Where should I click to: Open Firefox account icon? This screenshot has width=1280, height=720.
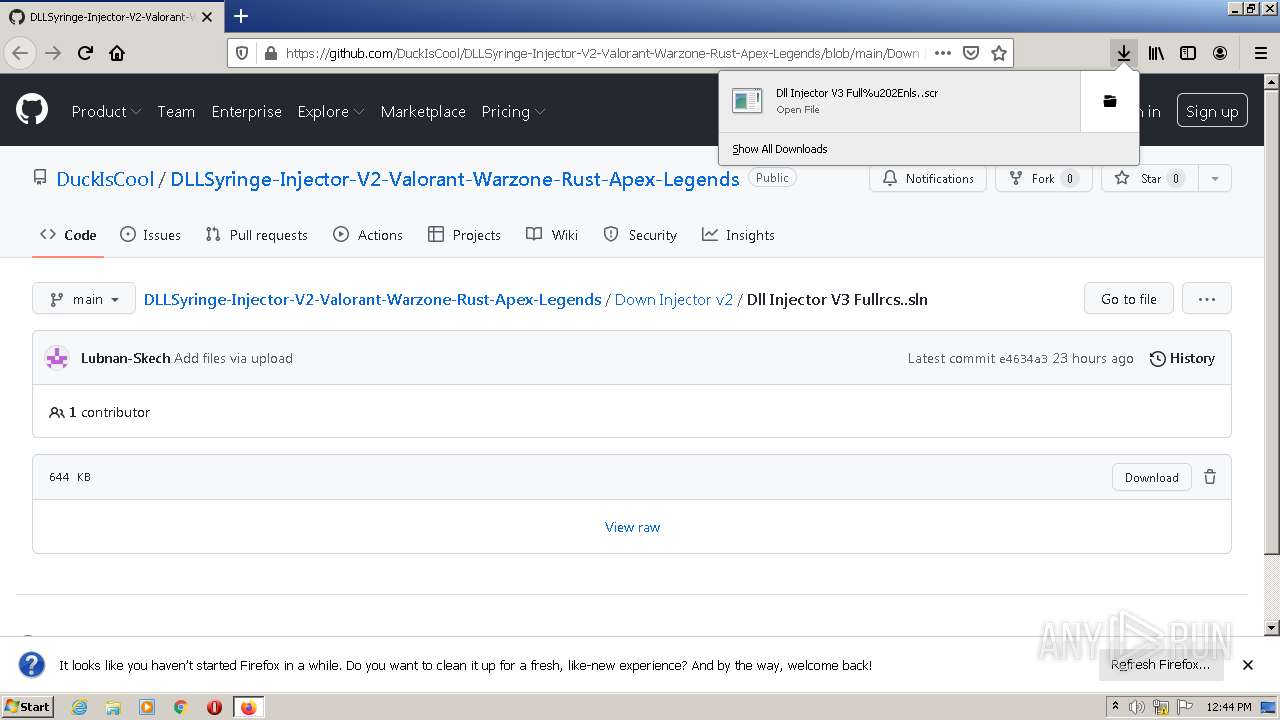[x=1220, y=53]
